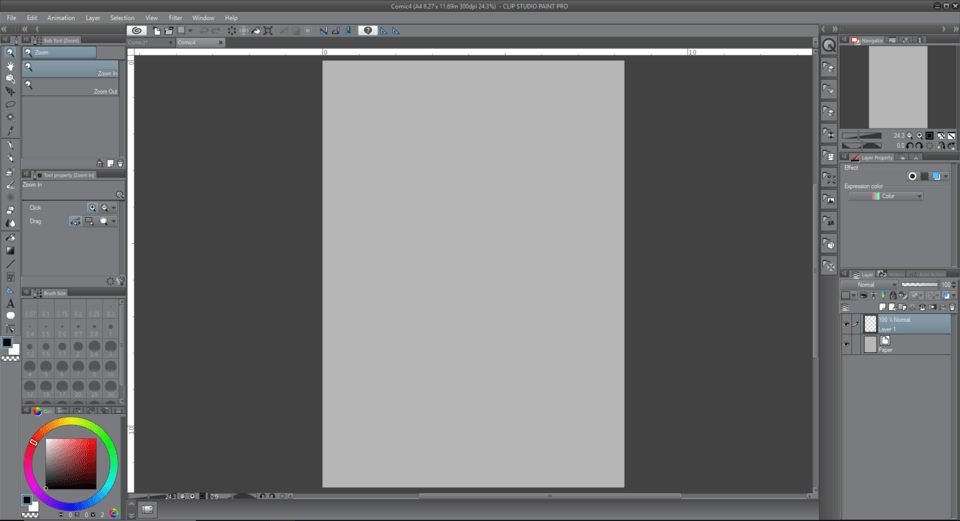Toggle visibility of the Paper layer
Image resolution: width=960 pixels, height=521 pixels.
coord(846,344)
